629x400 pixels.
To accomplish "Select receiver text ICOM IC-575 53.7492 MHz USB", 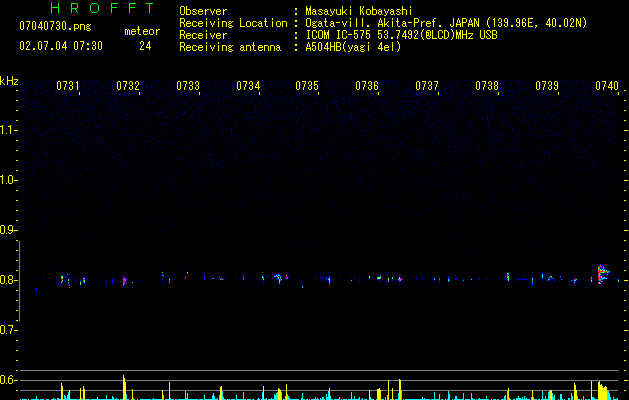I will point(401,35).
